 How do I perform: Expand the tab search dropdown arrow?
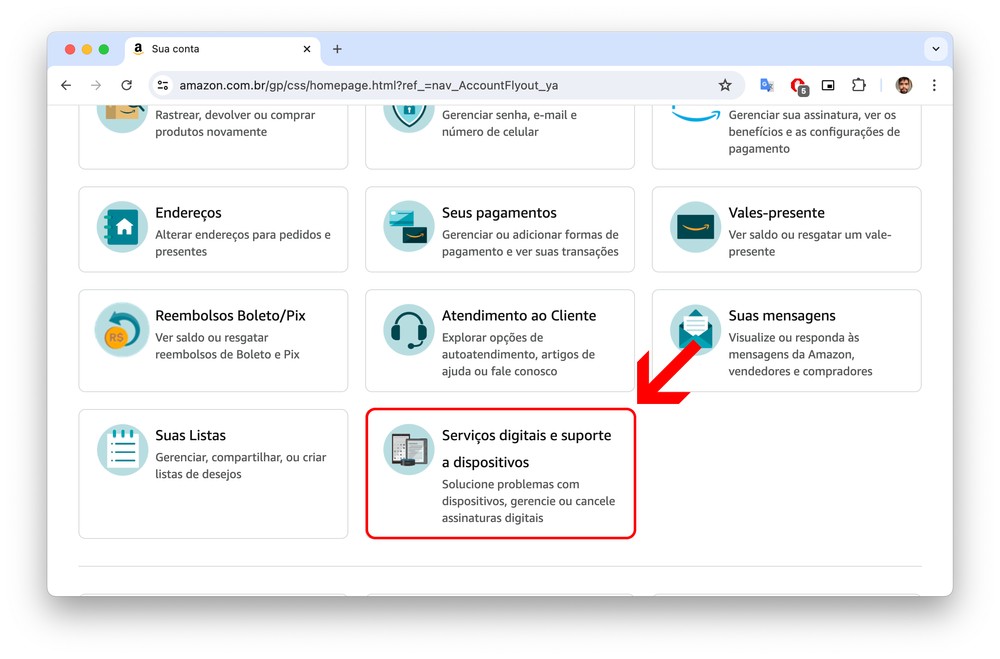click(x=935, y=48)
